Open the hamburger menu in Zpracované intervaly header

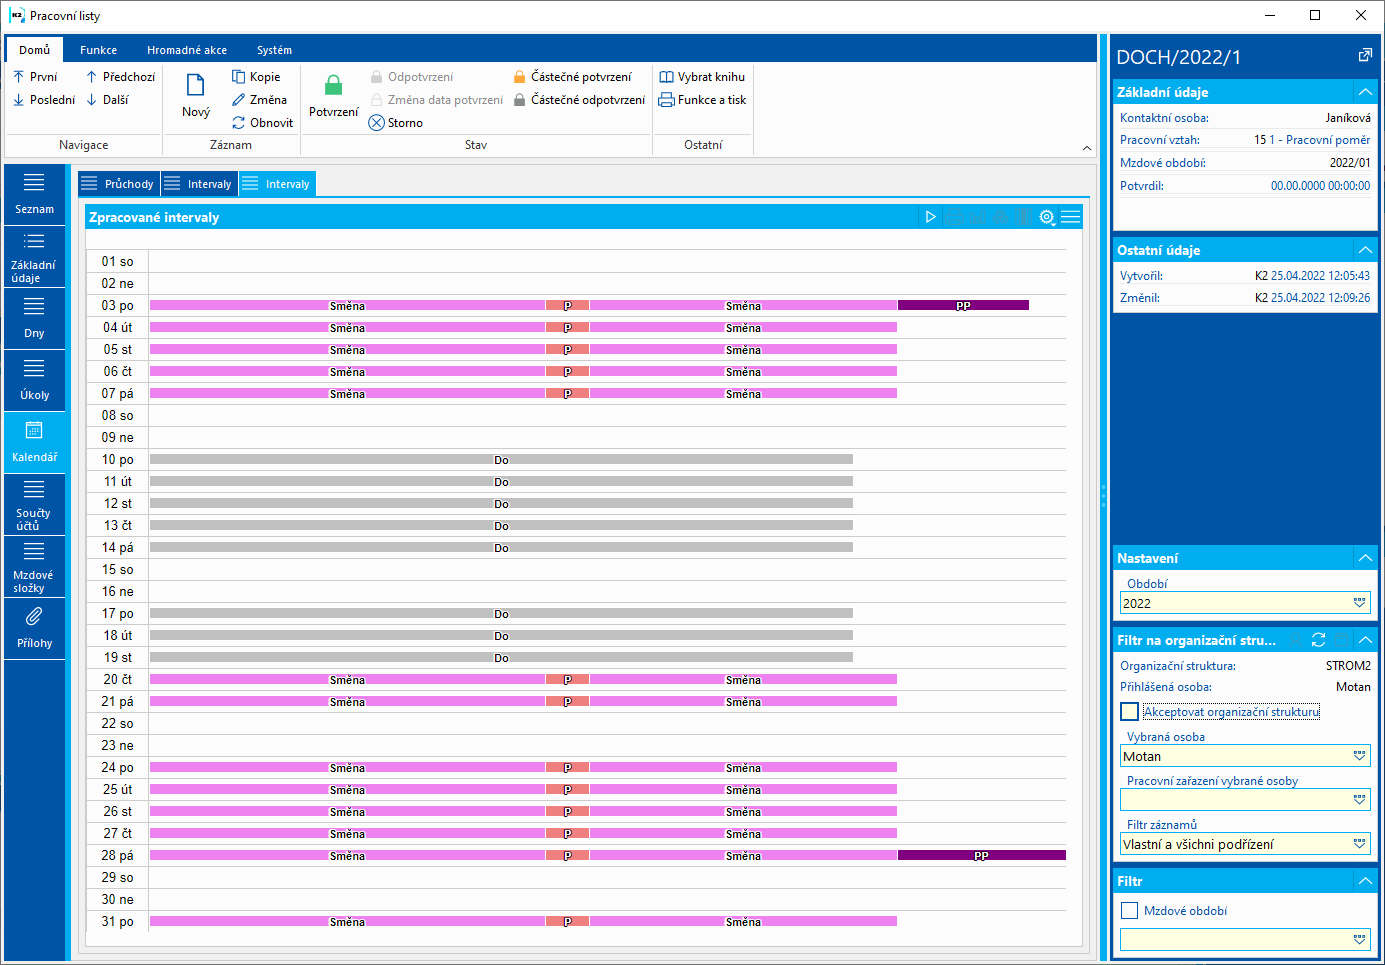pyautogui.click(x=1071, y=217)
